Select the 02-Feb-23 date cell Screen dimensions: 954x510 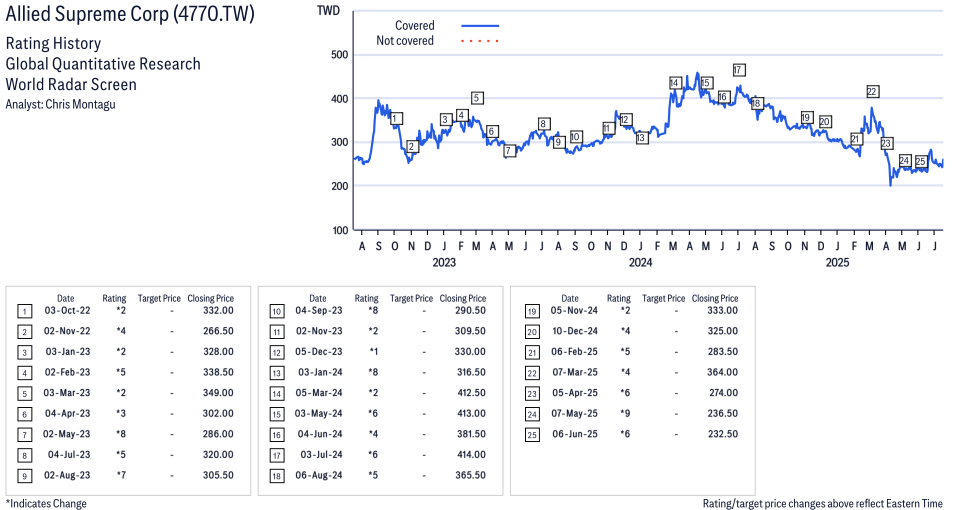coord(67,372)
